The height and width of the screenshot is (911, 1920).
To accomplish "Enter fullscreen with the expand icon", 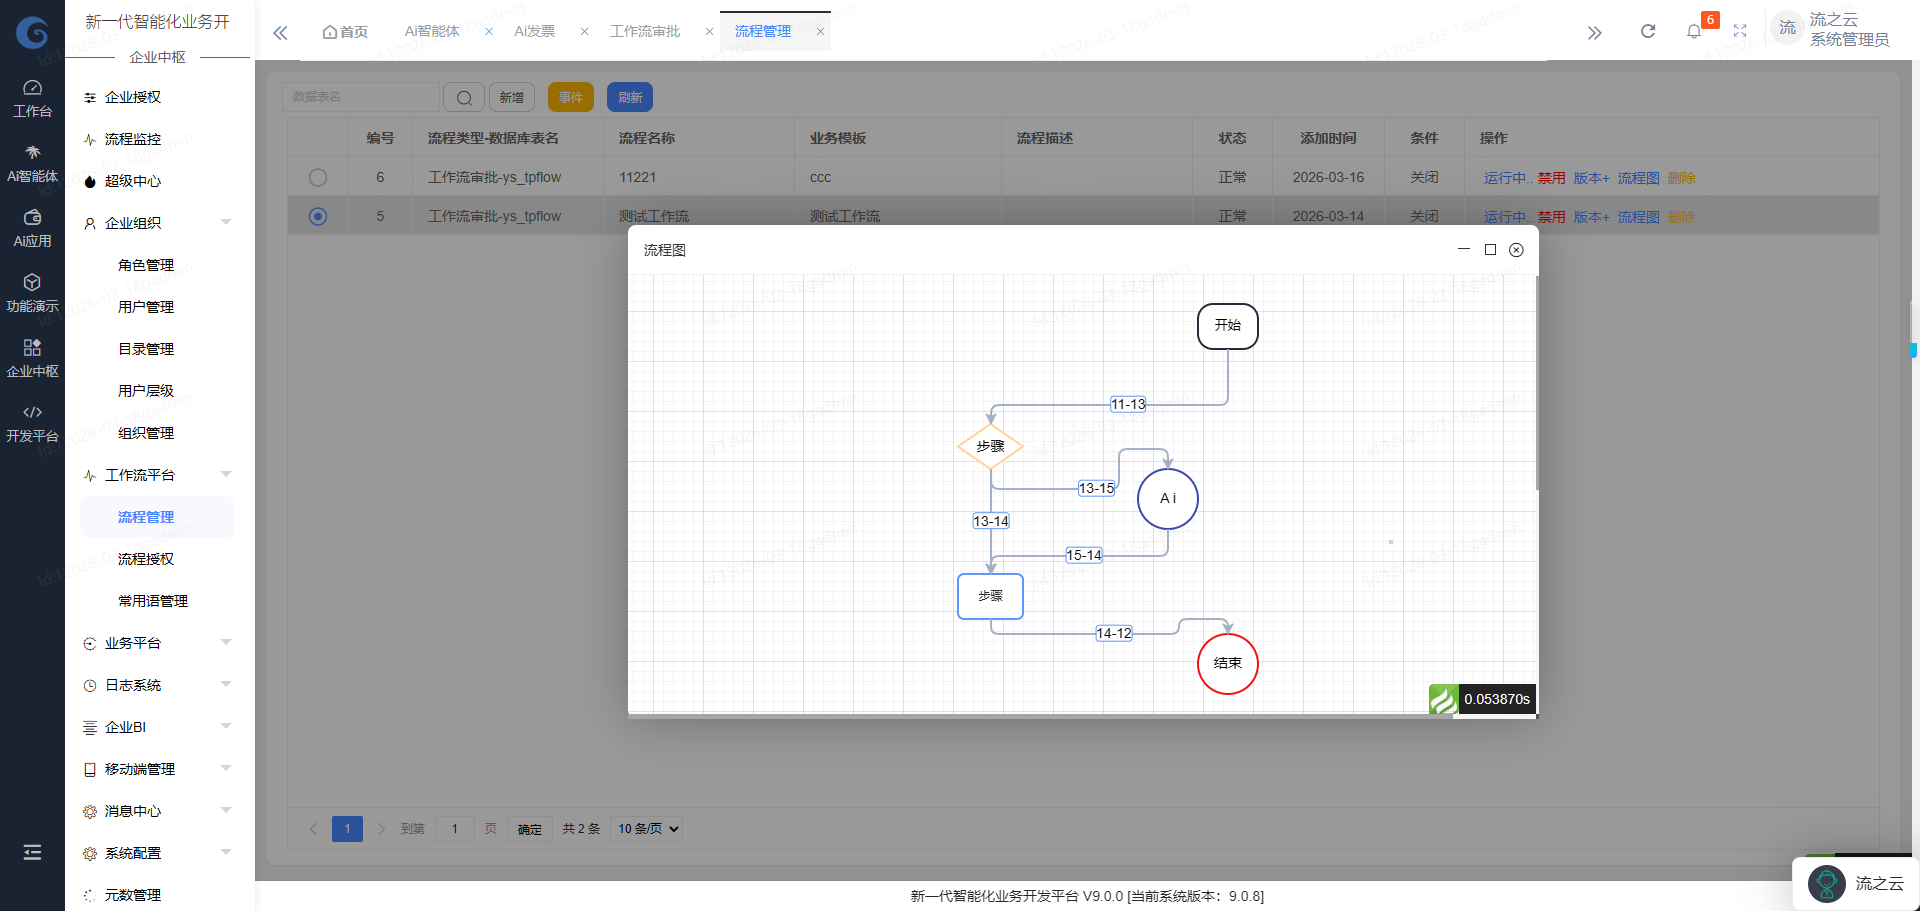I will click(1740, 31).
